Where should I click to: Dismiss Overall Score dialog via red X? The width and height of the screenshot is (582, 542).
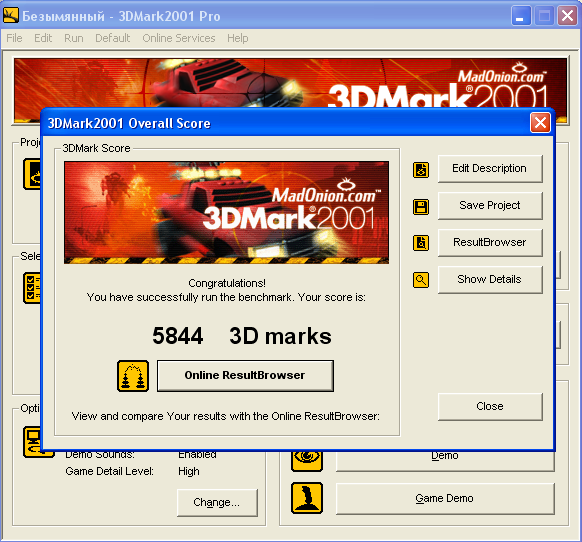pyautogui.click(x=540, y=123)
